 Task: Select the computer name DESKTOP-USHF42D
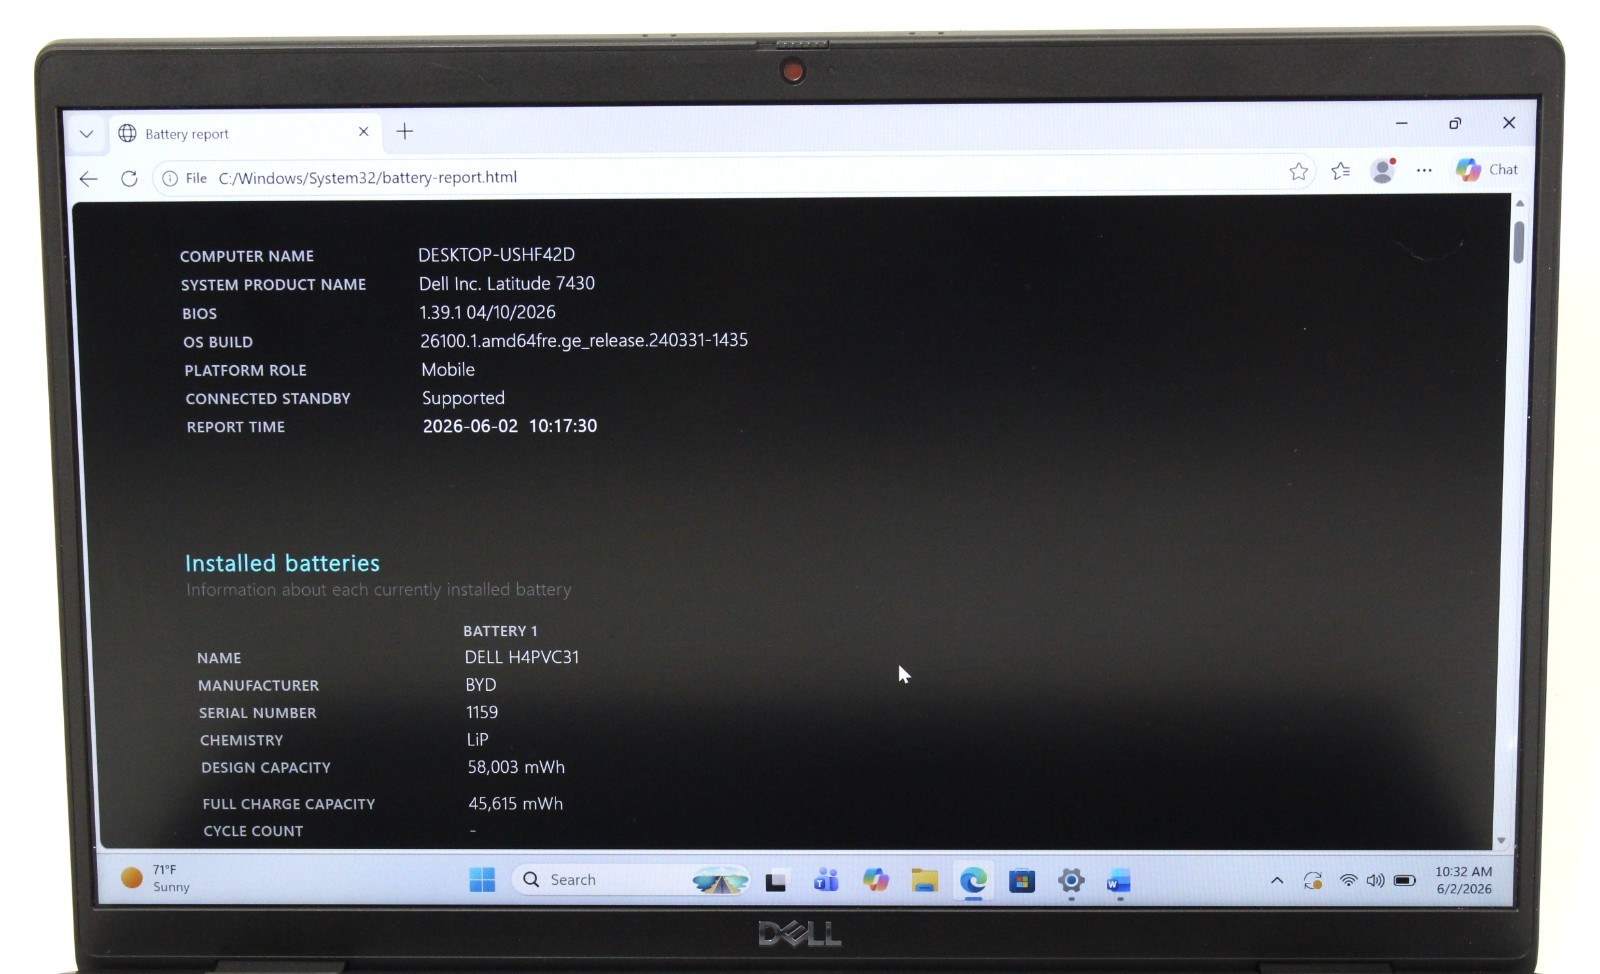[496, 255]
